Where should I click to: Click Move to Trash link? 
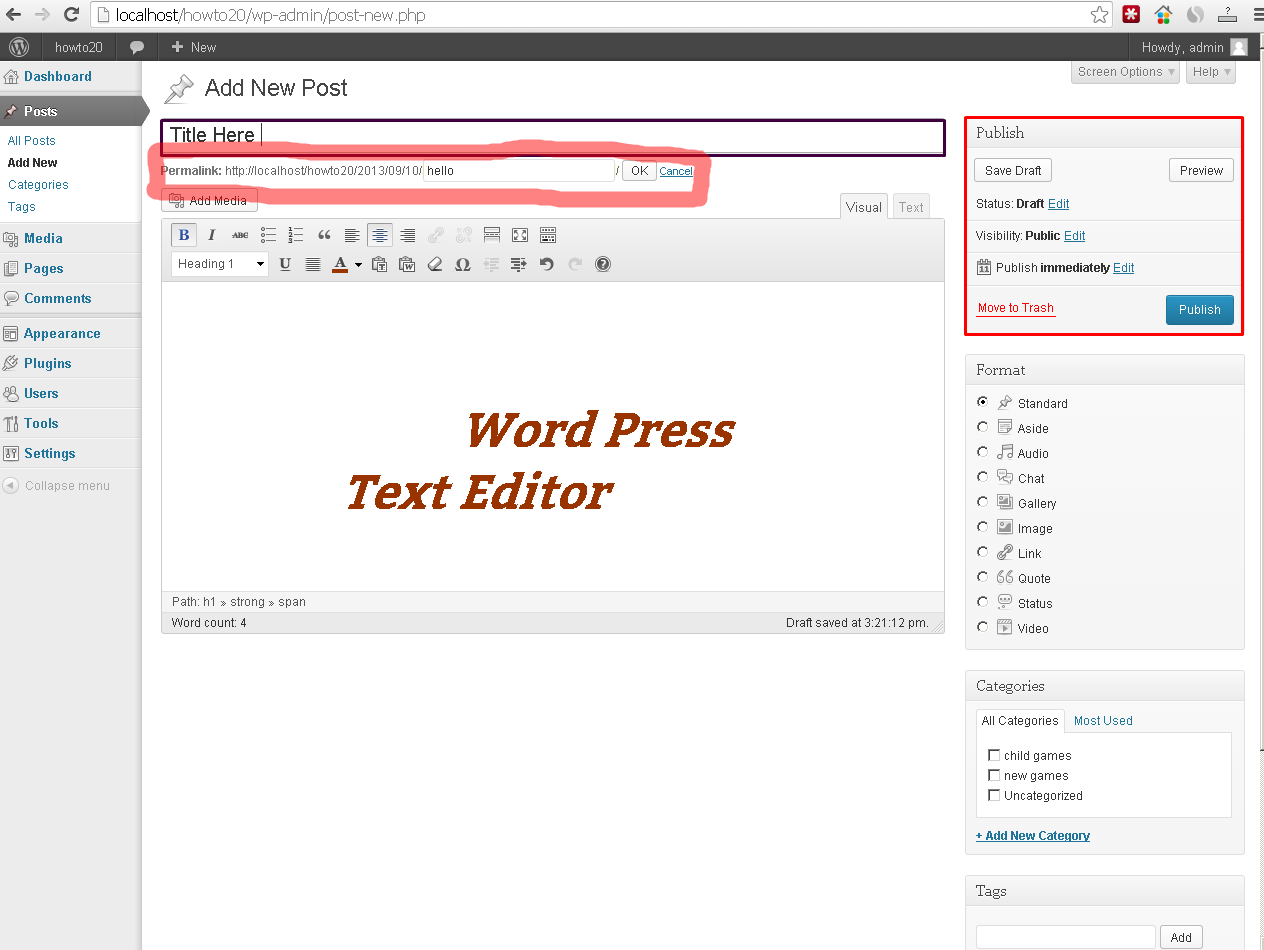[x=1016, y=308]
